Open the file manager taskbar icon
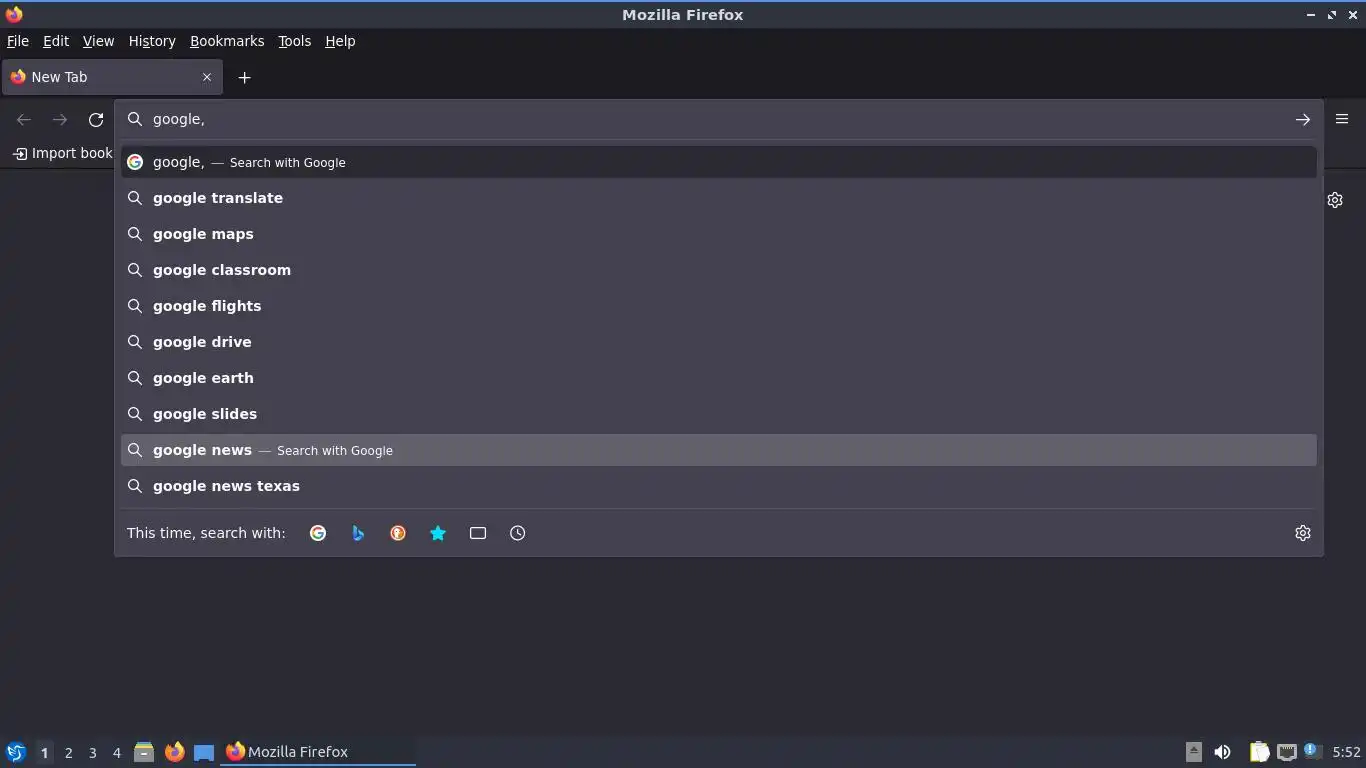 pyautogui.click(x=144, y=752)
